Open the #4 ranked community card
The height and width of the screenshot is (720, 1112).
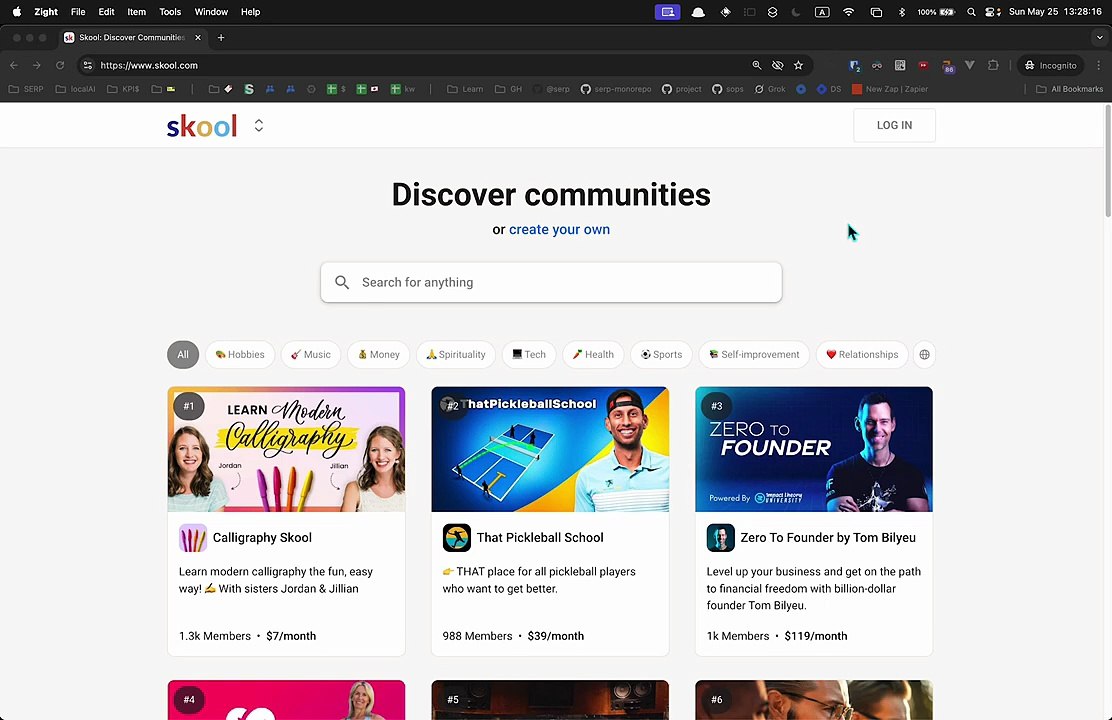(287, 700)
